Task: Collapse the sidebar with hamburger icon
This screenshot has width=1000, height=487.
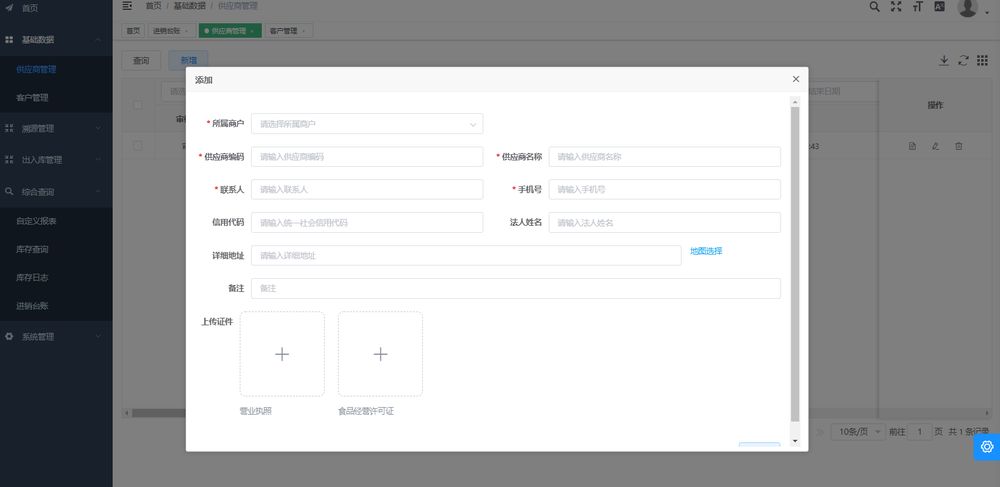Action: coord(127,6)
